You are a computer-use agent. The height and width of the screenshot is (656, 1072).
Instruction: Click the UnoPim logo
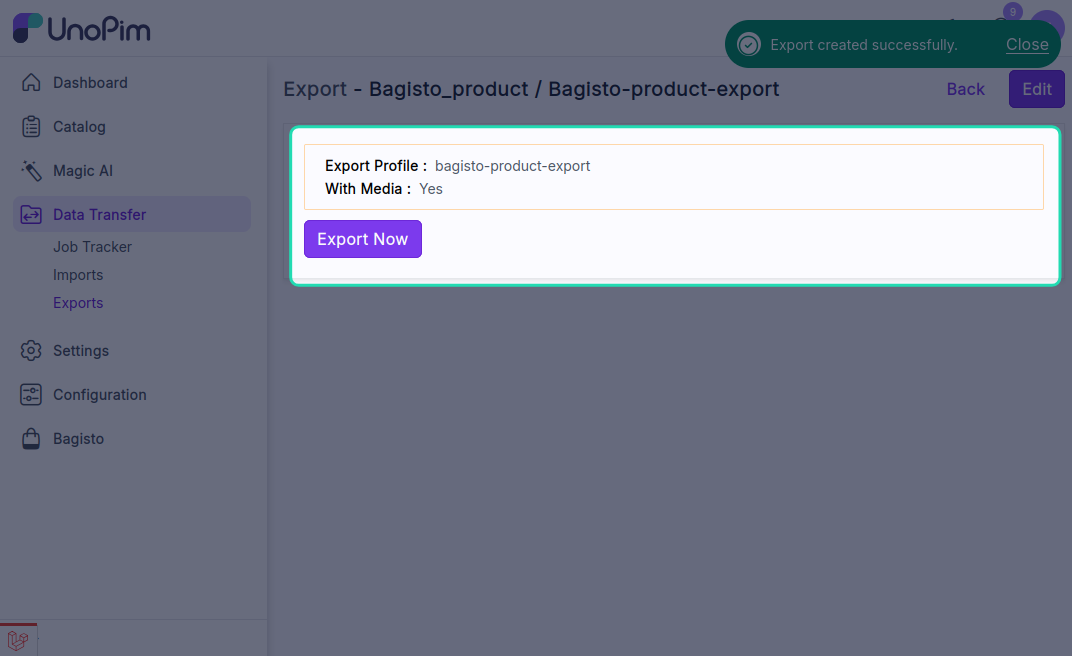point(81,29)
